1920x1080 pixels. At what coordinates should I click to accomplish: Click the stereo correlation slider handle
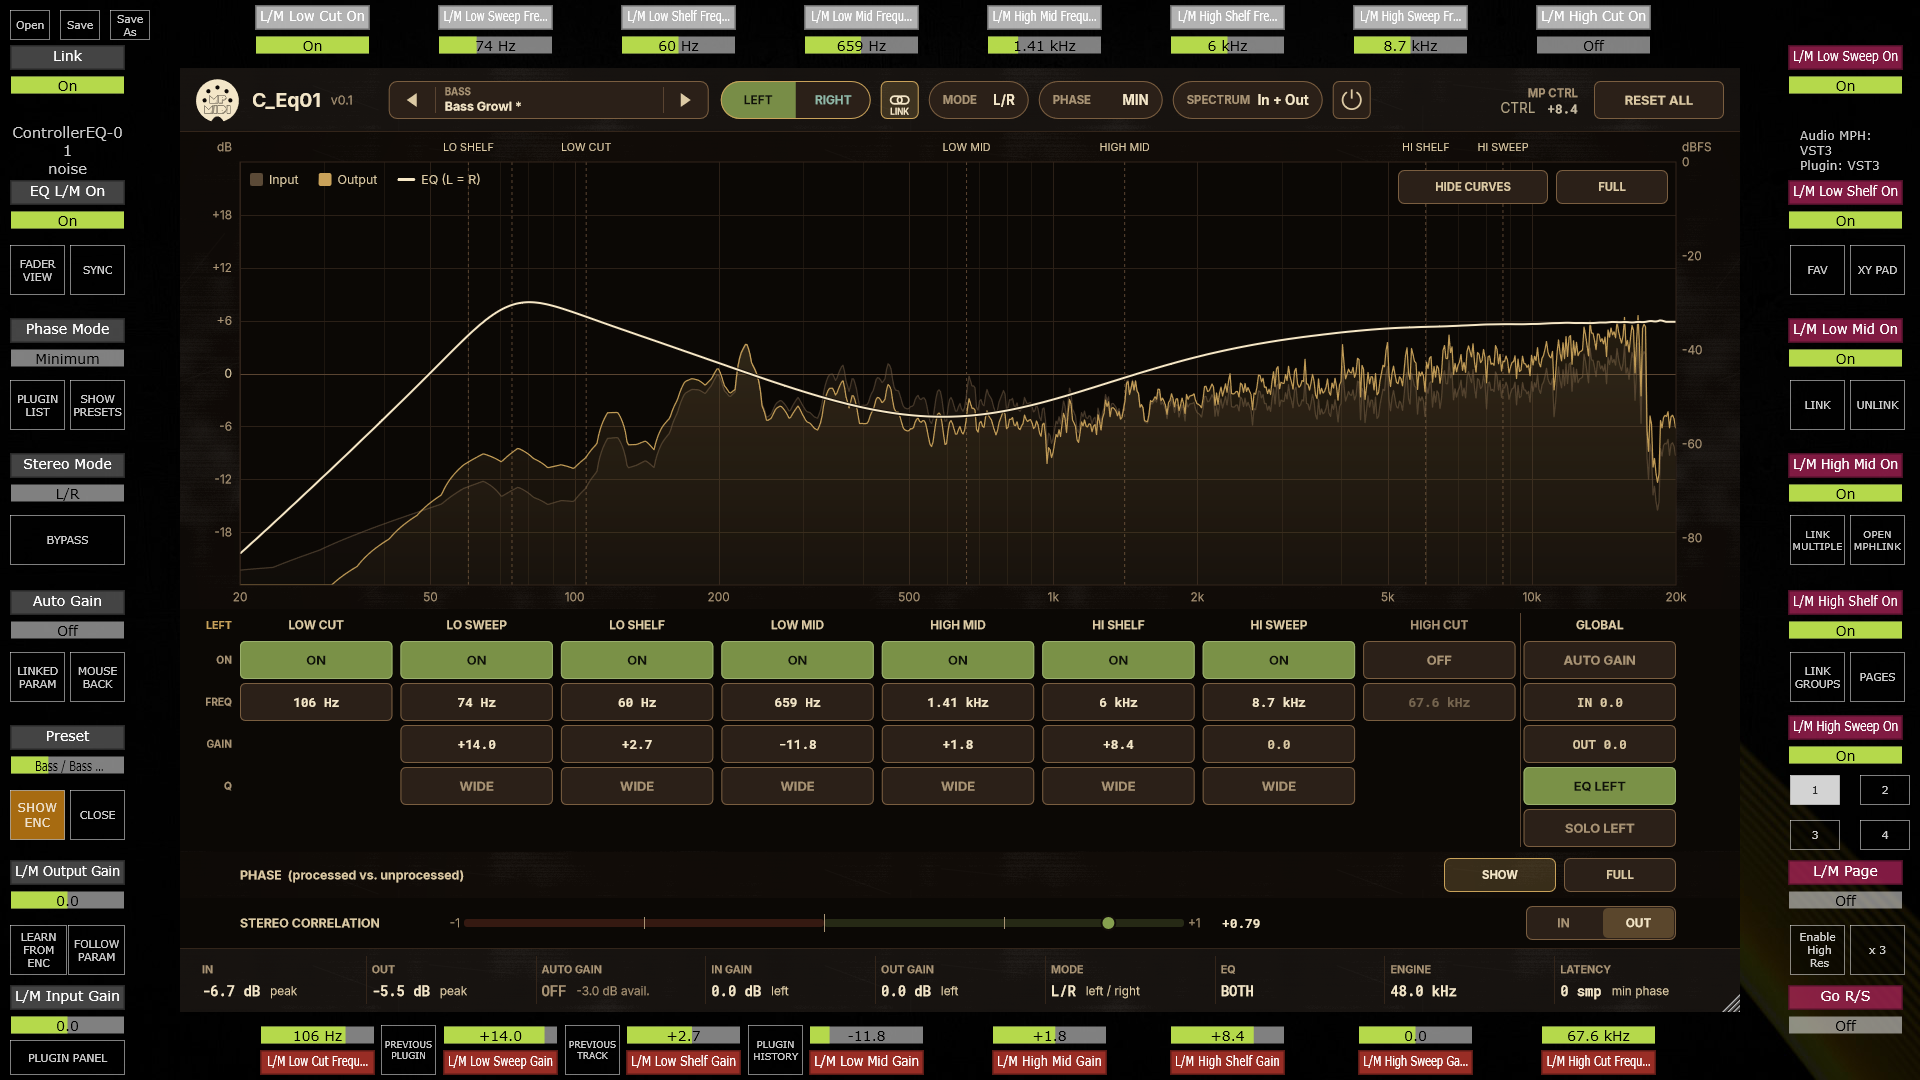tap(1108, 923)
